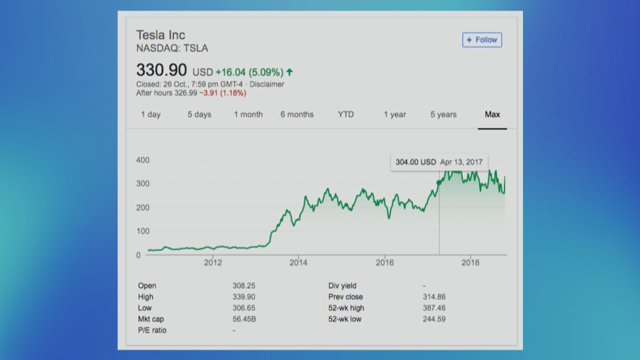The height and width of the screenshot is (360, 640).
Task: Click the Follow button
Action: 482,40
